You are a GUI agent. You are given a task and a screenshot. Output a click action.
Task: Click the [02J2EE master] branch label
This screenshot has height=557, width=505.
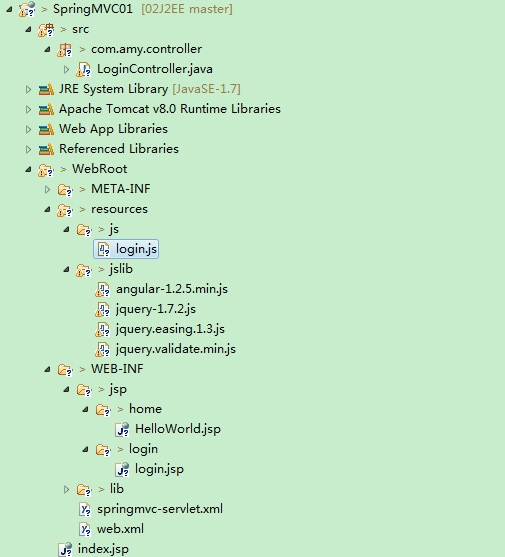187,9
